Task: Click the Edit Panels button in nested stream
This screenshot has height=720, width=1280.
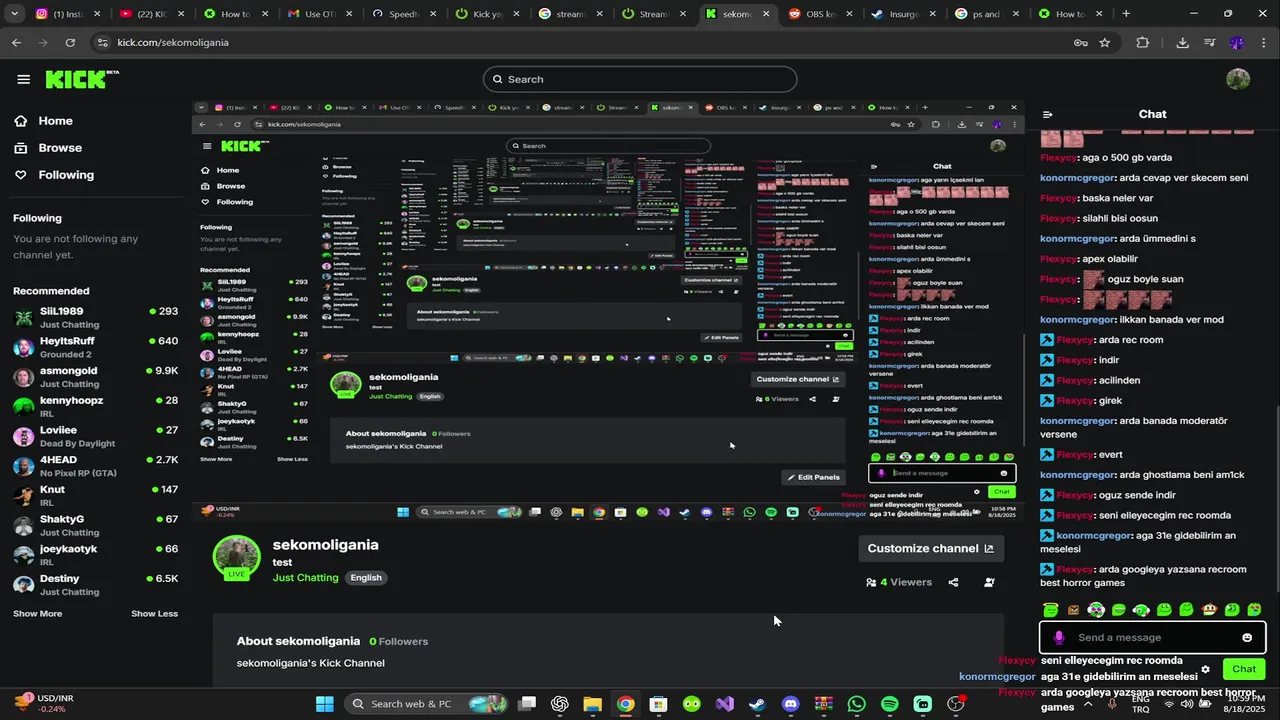Action: (x=813, y=477)
